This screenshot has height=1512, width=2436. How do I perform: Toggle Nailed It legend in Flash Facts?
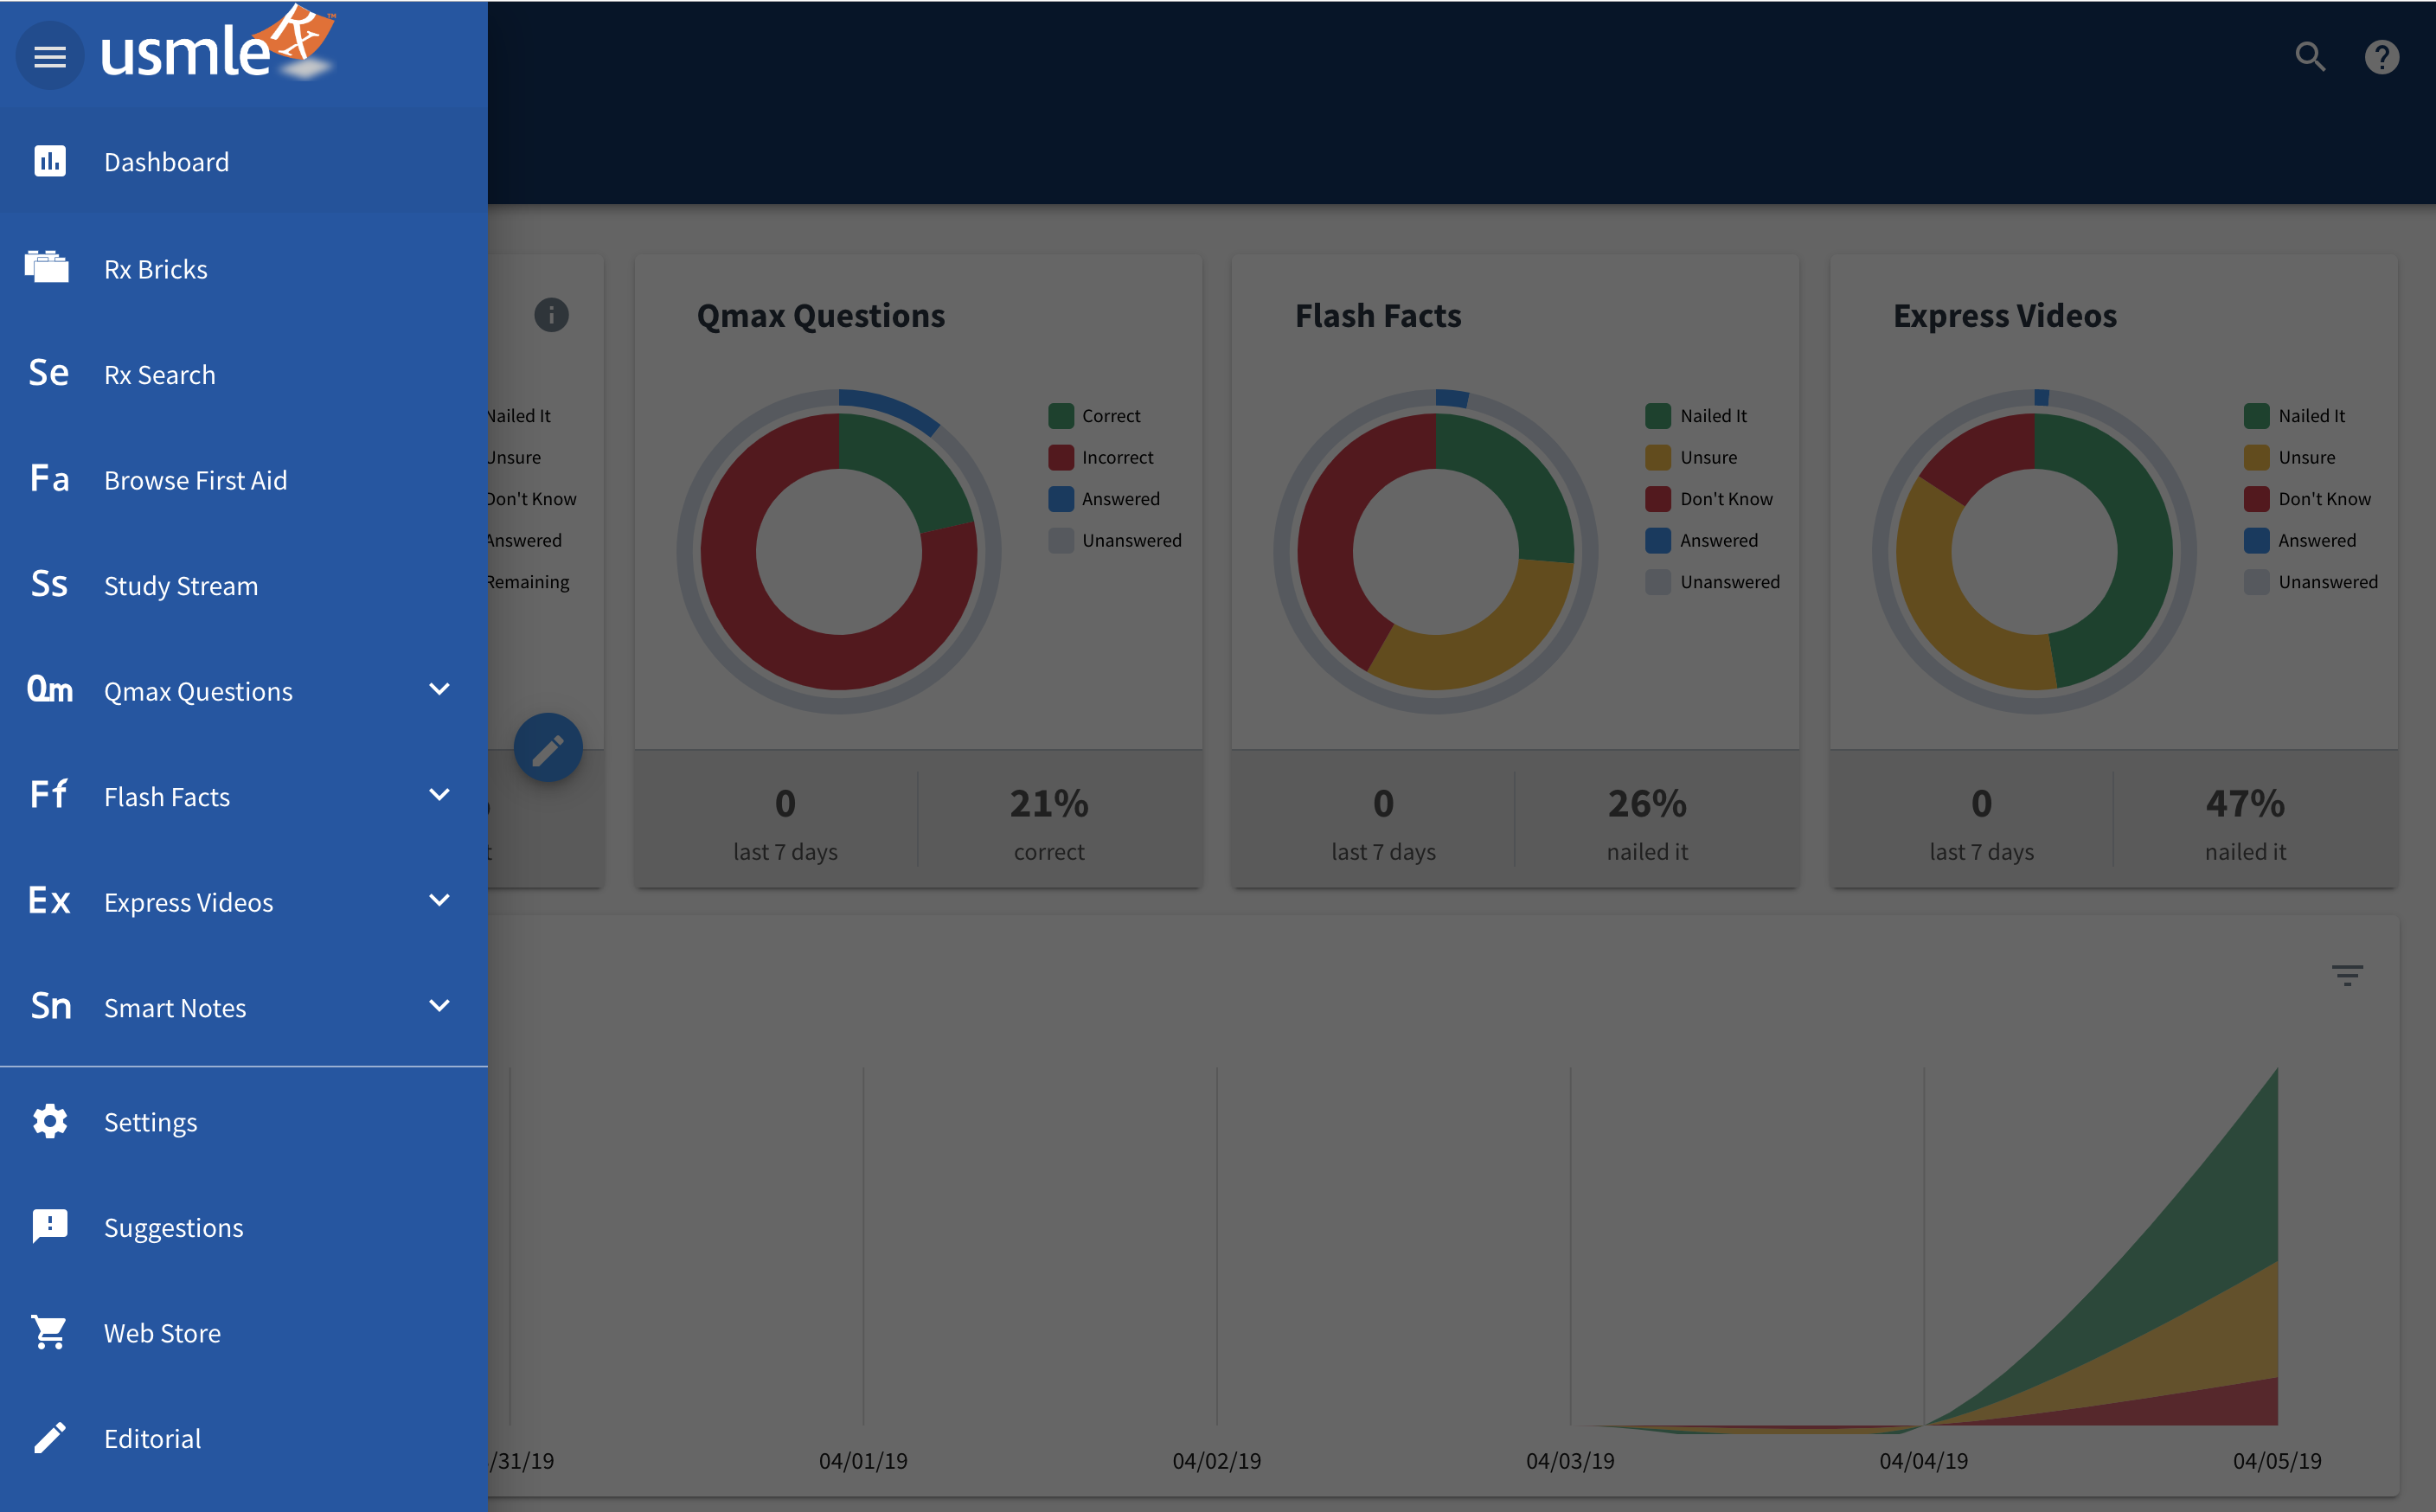pyautogui.click(x=1696, y=415)
